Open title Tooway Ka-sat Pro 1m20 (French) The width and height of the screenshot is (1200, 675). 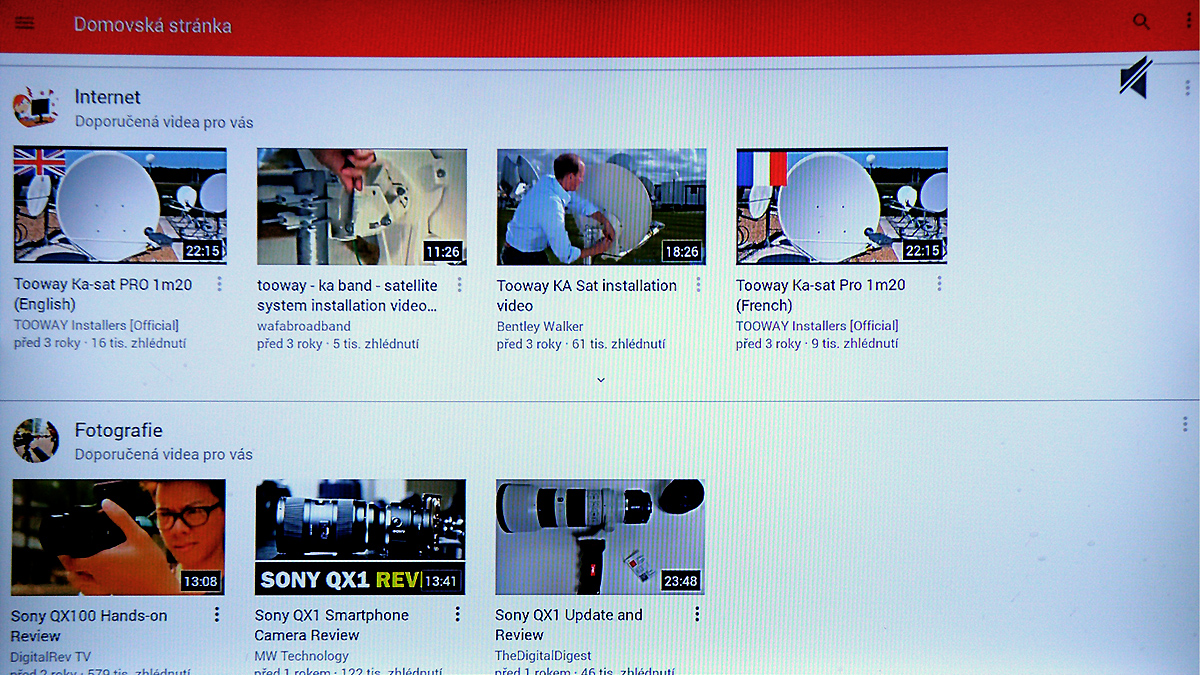click(x=821, y=295)
